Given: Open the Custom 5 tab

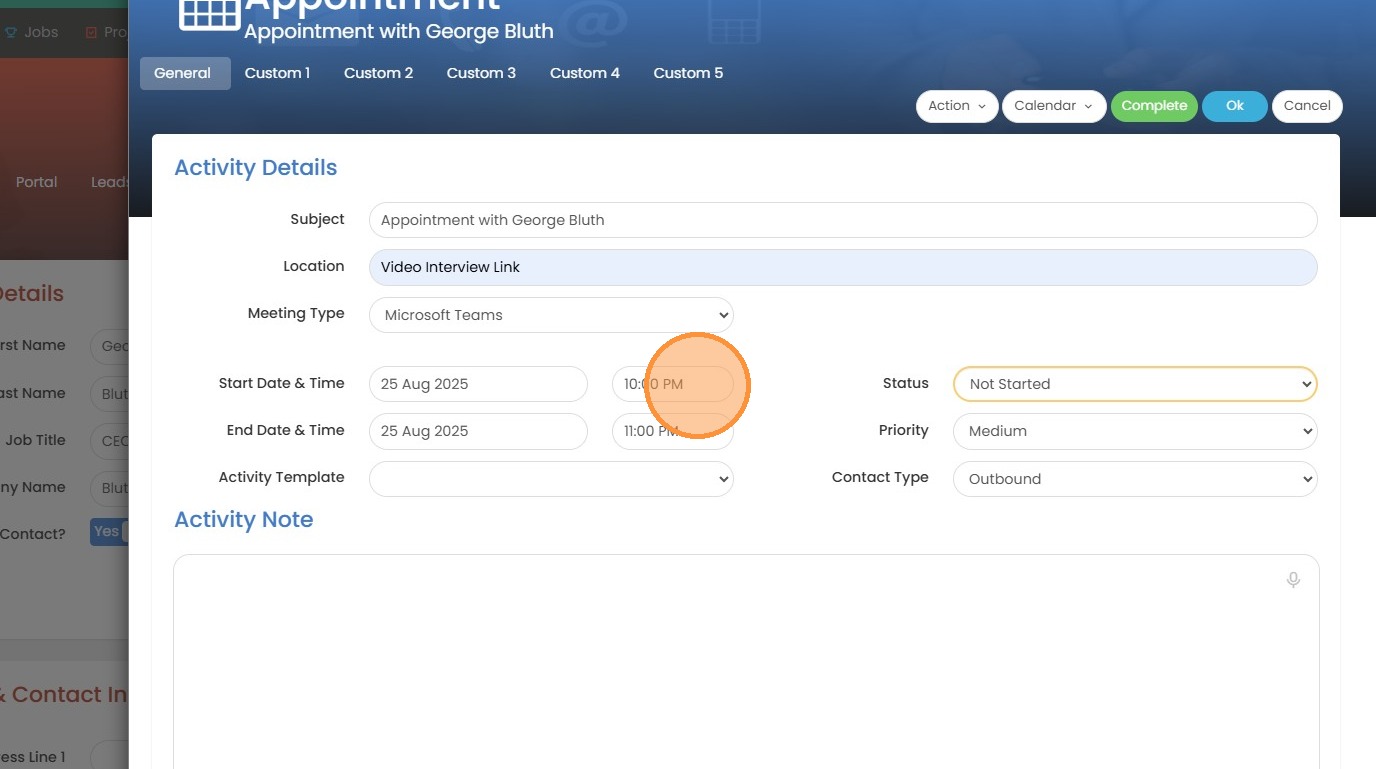Looking at the screenshot, I should click(x=688, y=73).
